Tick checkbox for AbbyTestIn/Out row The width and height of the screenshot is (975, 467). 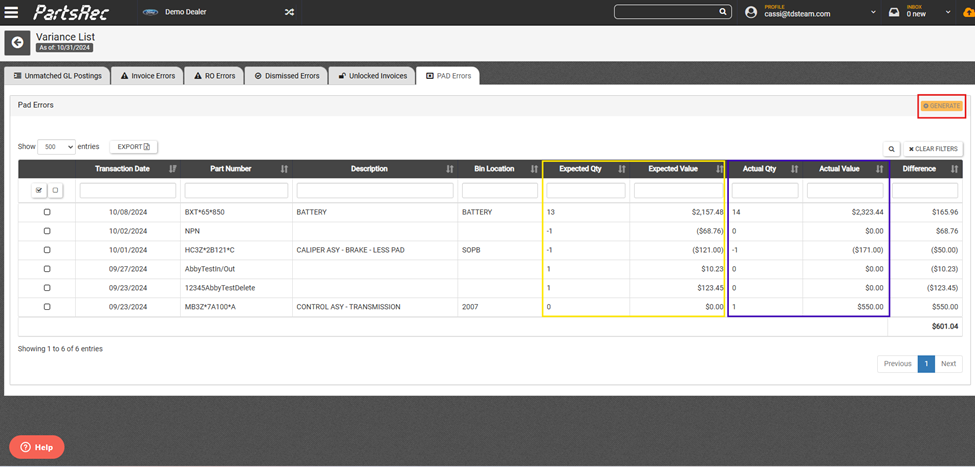click(47, 269)
